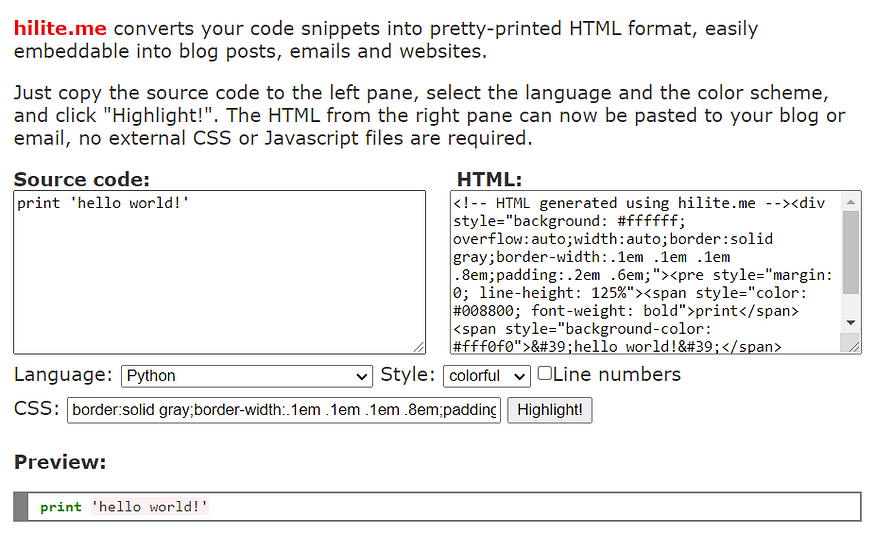Click the 'Line numbers' label text

pyautogui.click(x=617, y=375)
